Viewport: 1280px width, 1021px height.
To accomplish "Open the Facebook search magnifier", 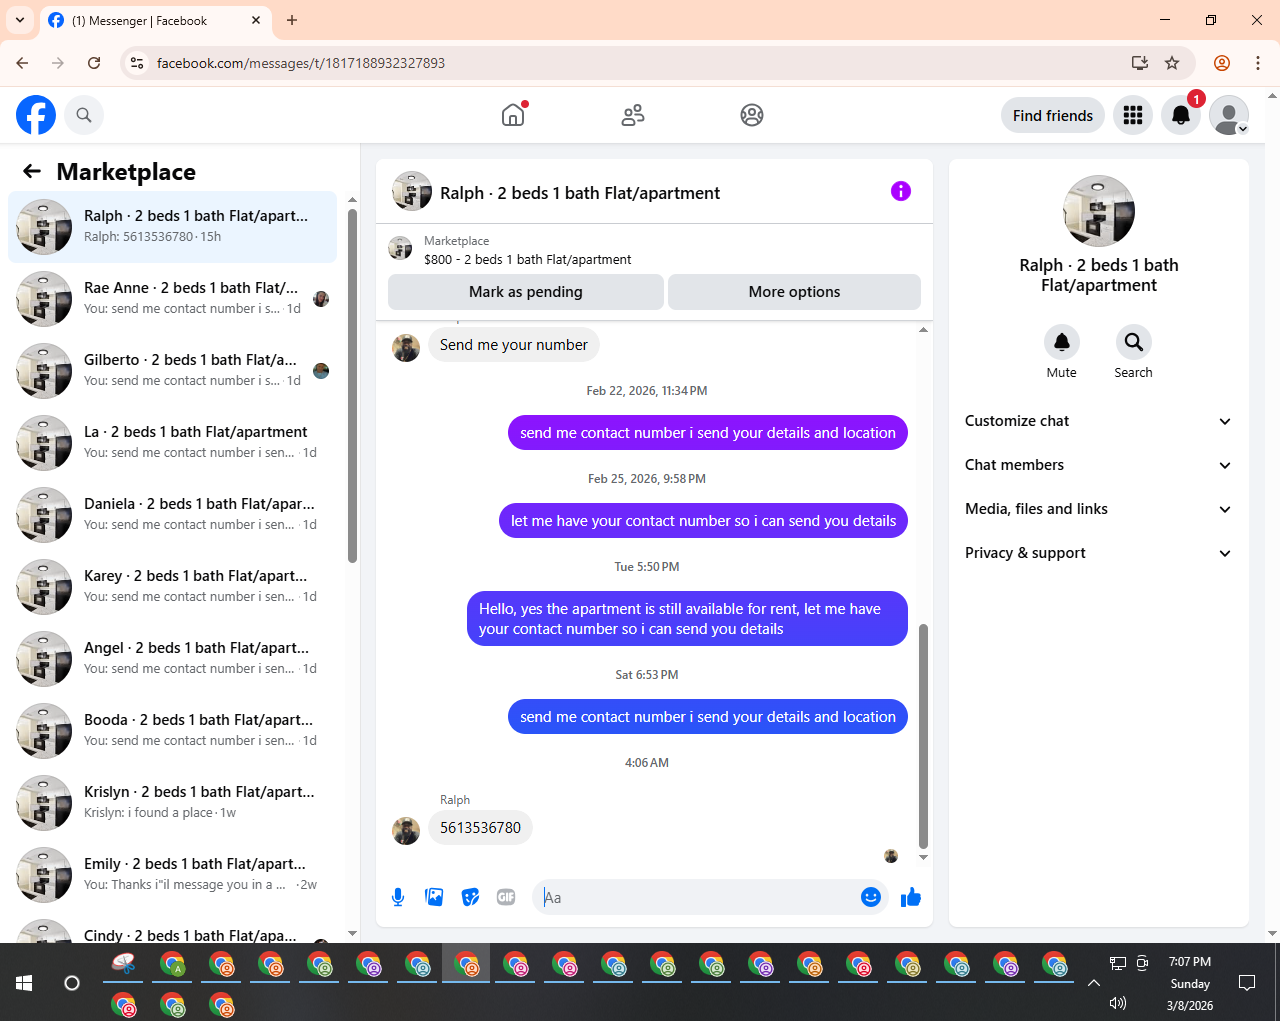I will [x=84, y=115].
